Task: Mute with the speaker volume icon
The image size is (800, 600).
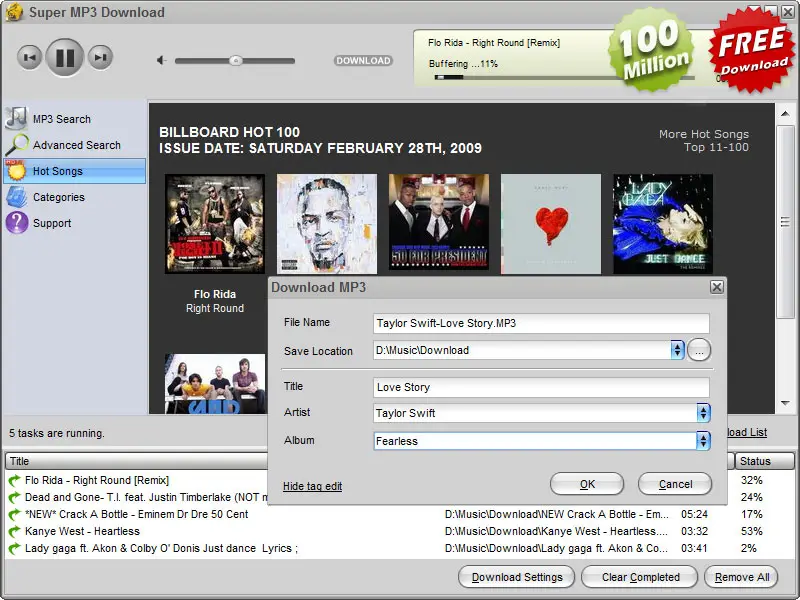Action: point(161,61)
